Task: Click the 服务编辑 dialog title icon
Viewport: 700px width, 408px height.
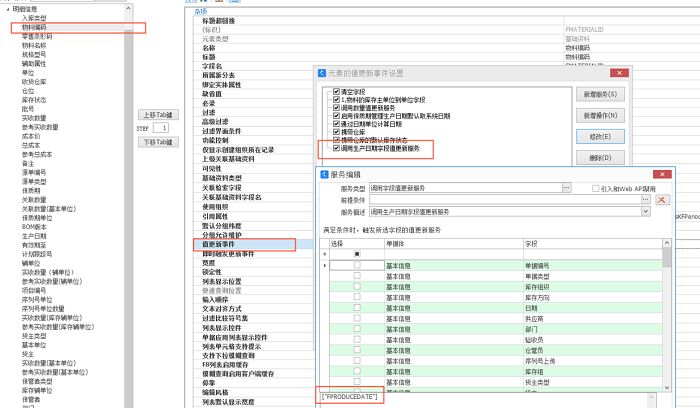Action: coord(324,173)
